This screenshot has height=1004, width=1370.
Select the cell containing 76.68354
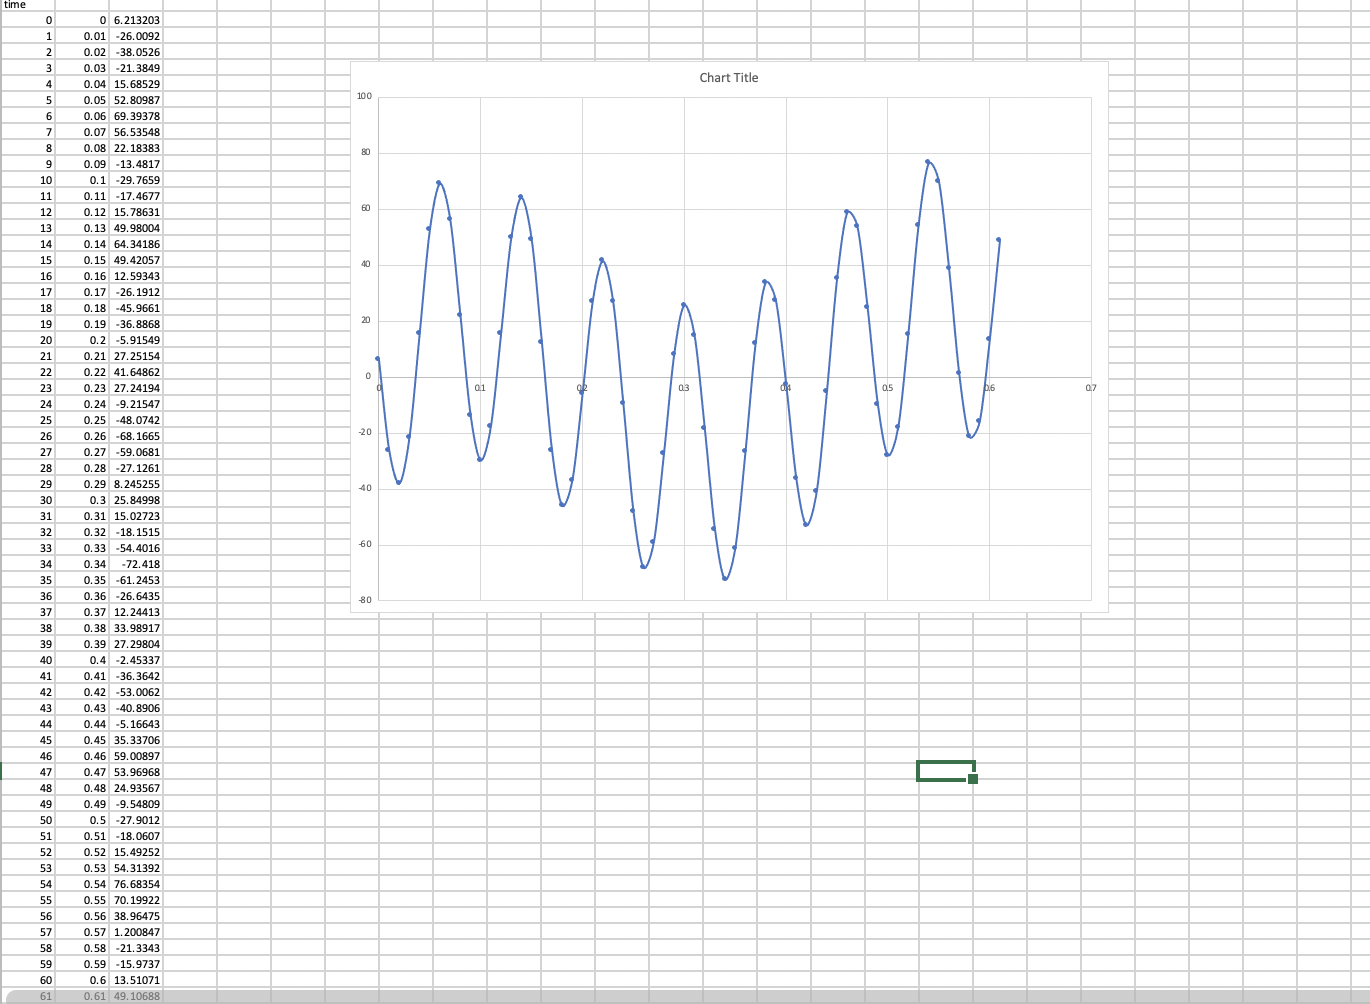click(x=137, y=884)
